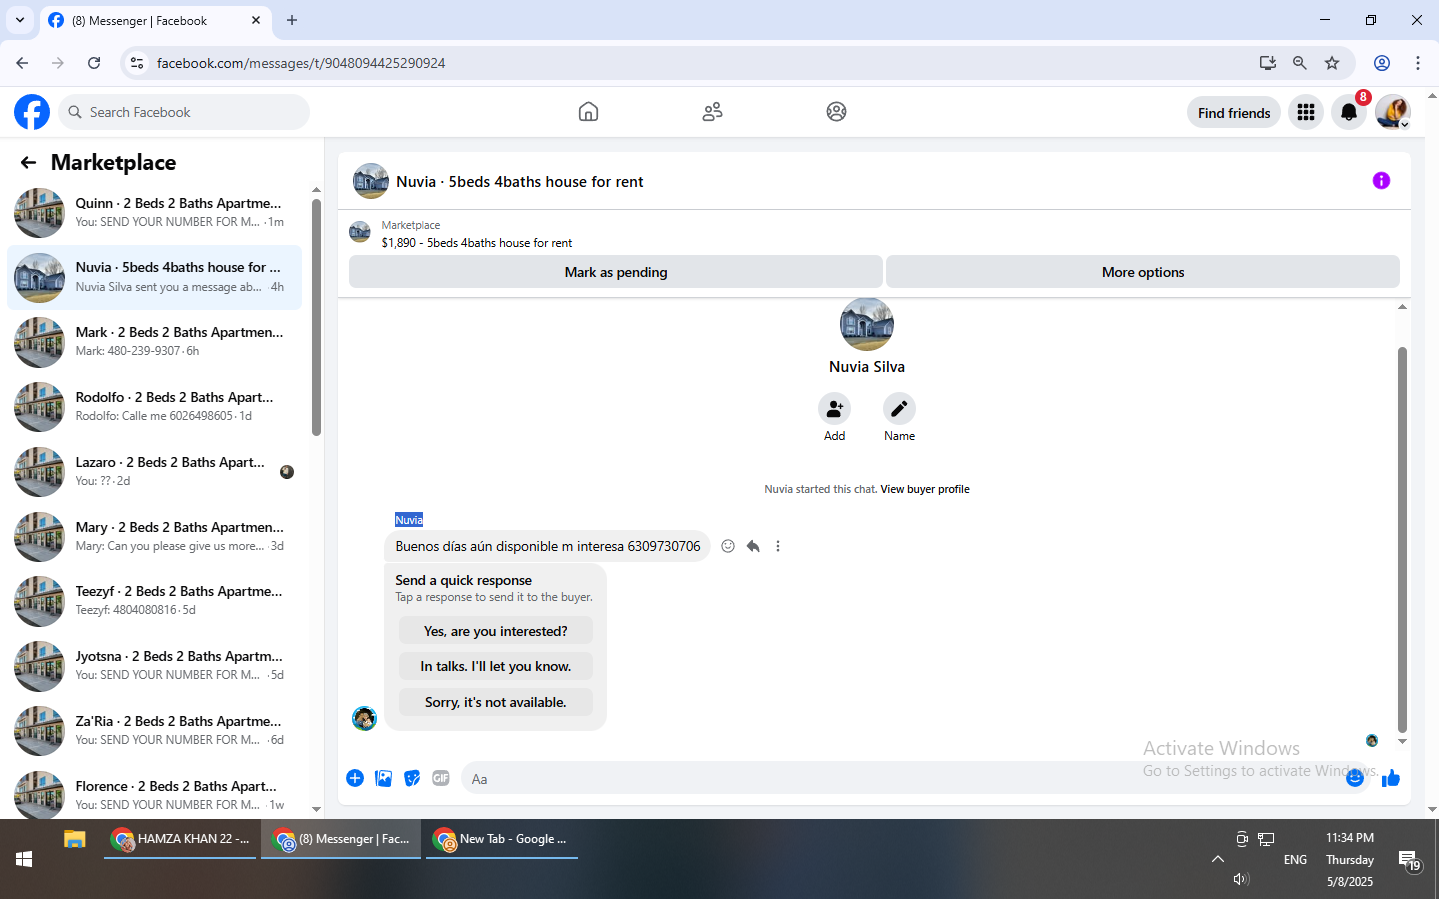This screenshot has width=1439, height=899.
Task: Open Teezyf's apartment conversation
Action: pos(155,601)
